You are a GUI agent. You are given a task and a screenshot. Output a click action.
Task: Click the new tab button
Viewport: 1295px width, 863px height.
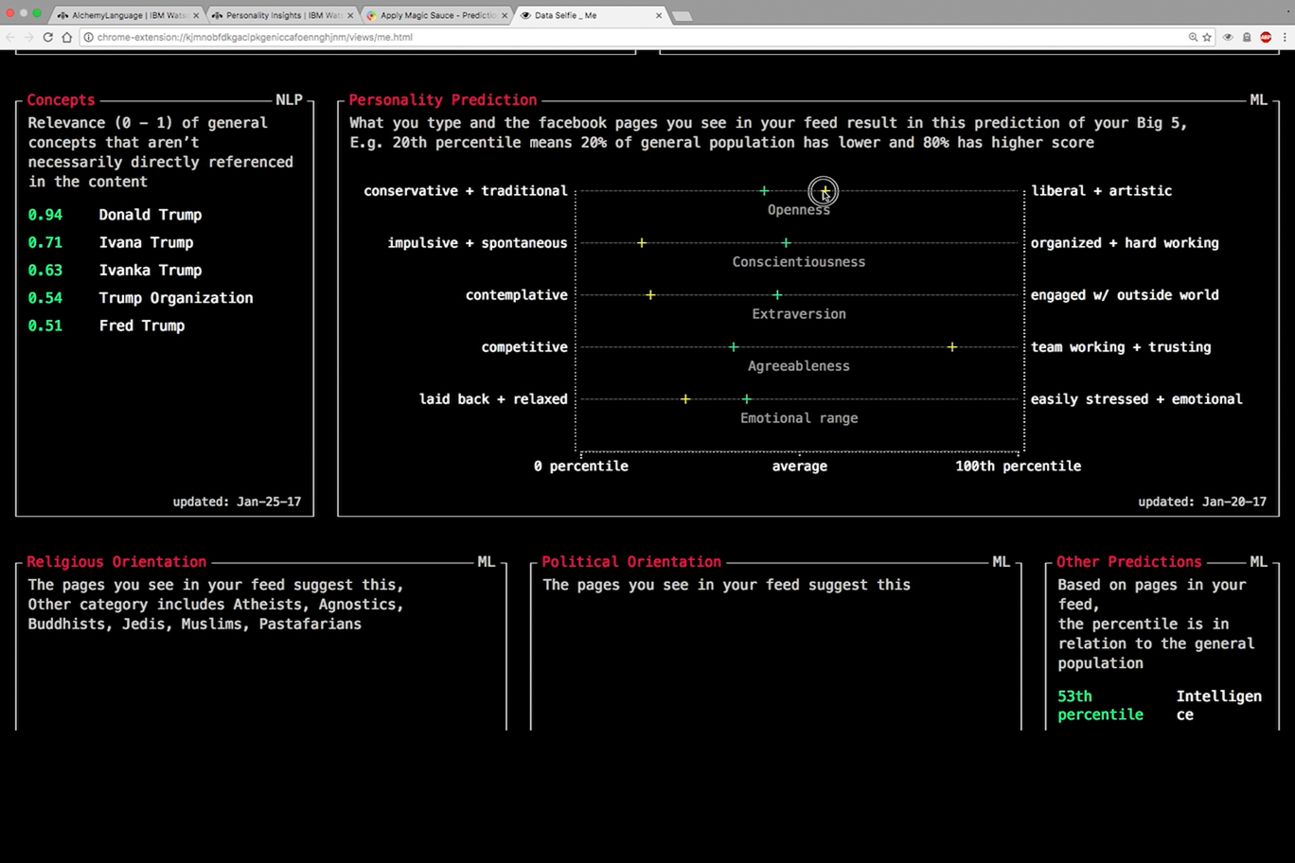(682, 16)
